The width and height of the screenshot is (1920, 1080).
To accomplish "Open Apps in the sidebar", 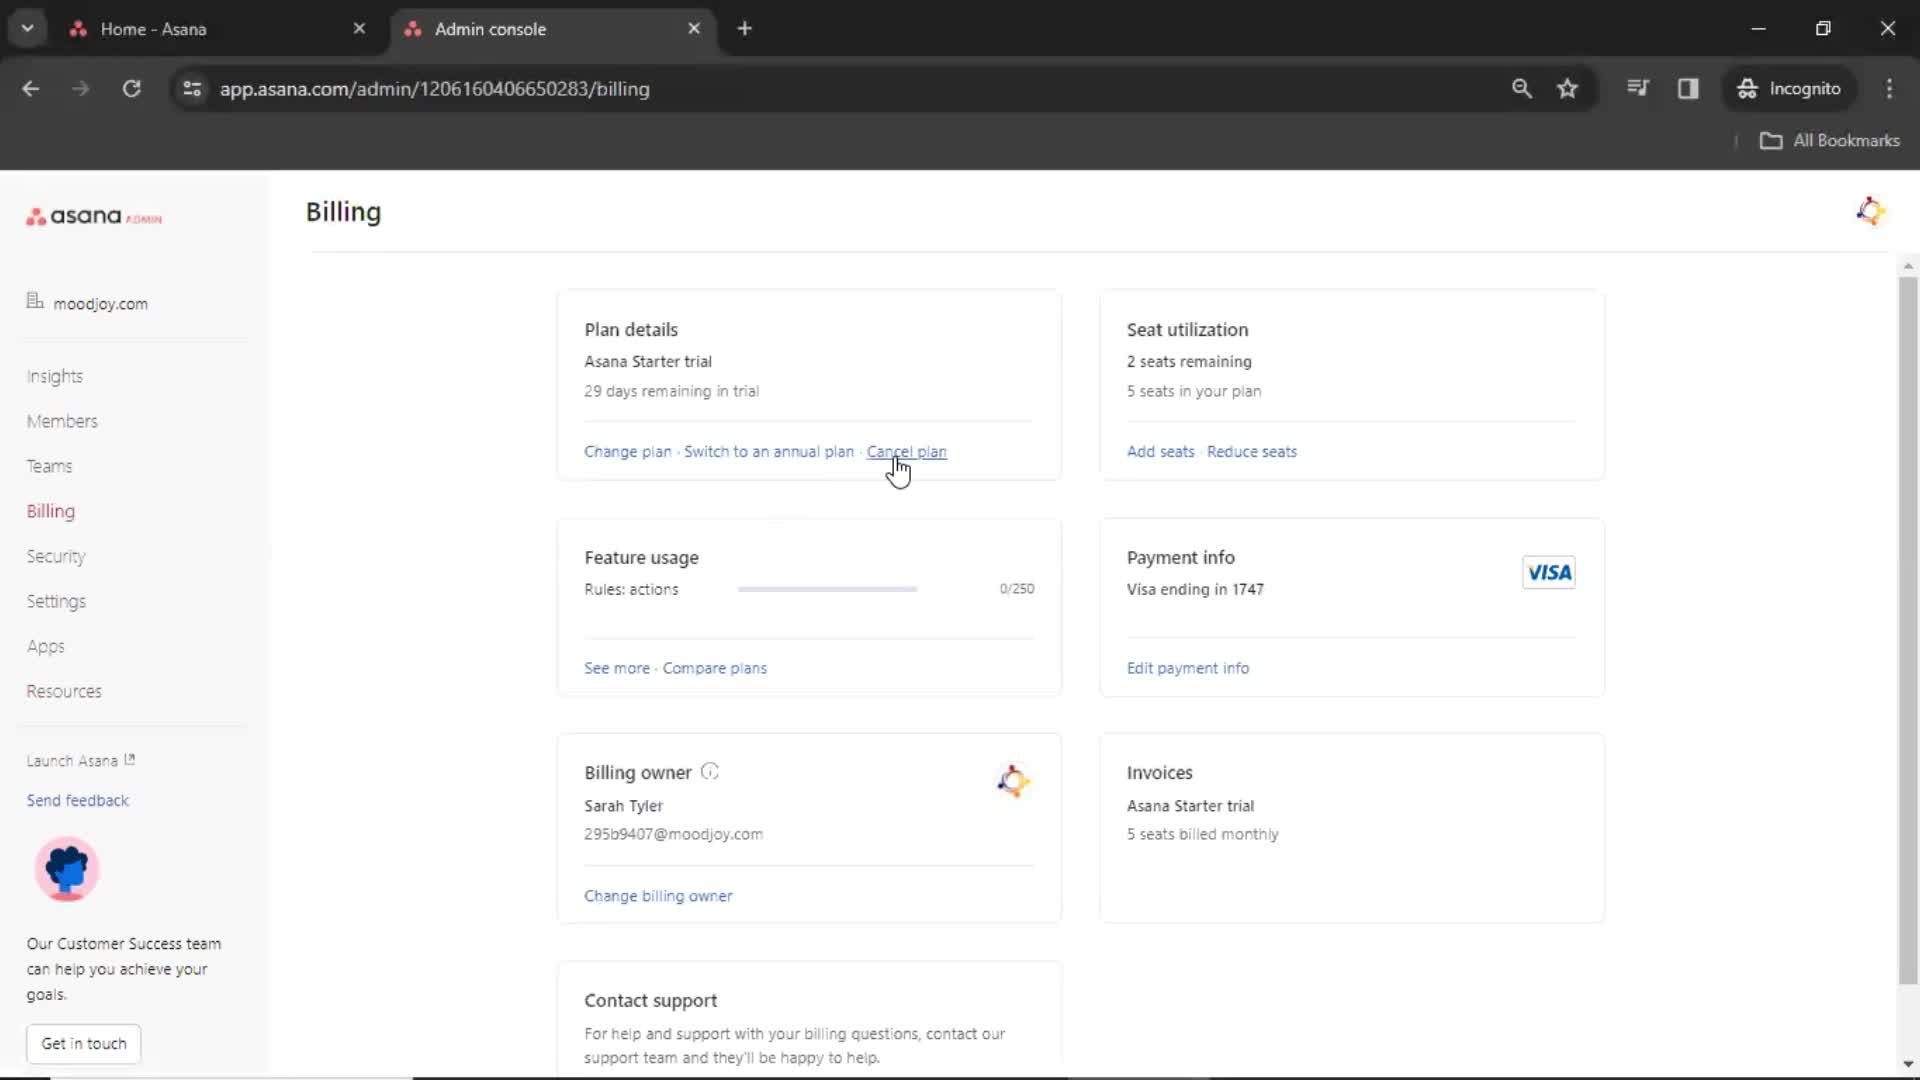I will pyautogui.click(x=45, y=646).
